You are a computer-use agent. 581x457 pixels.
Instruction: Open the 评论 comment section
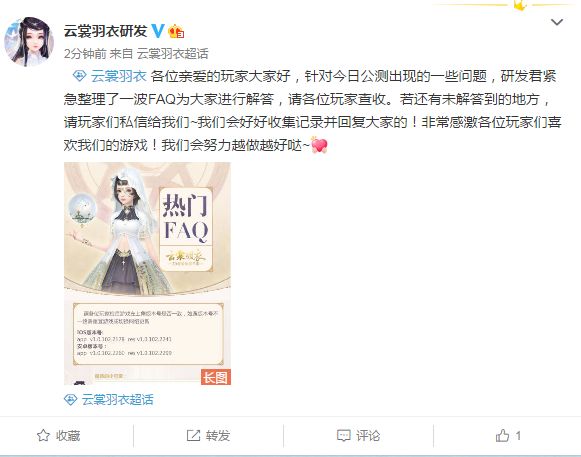[x=359, y=436]
